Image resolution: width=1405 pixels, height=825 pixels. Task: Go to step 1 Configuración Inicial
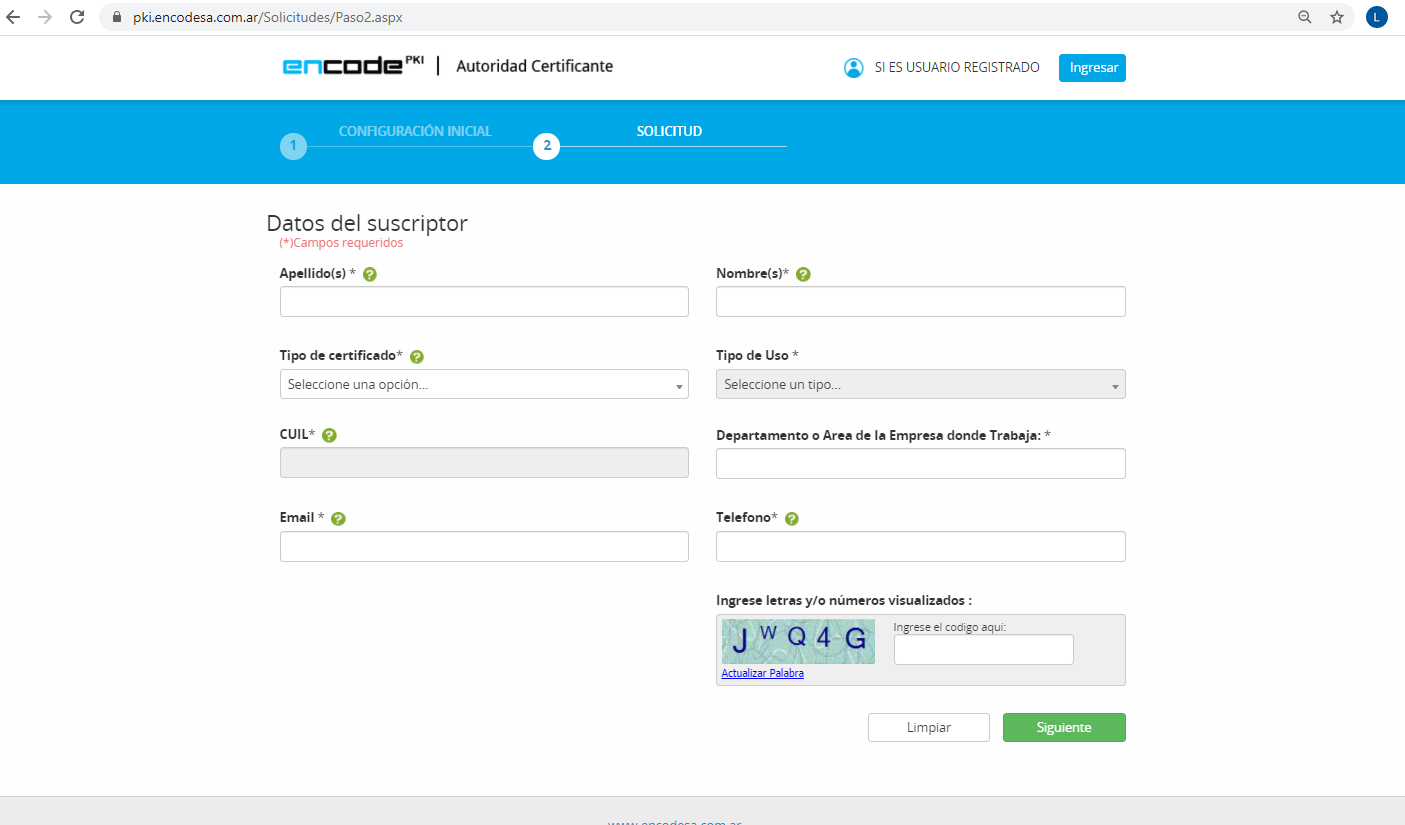(x=293, y=146)
